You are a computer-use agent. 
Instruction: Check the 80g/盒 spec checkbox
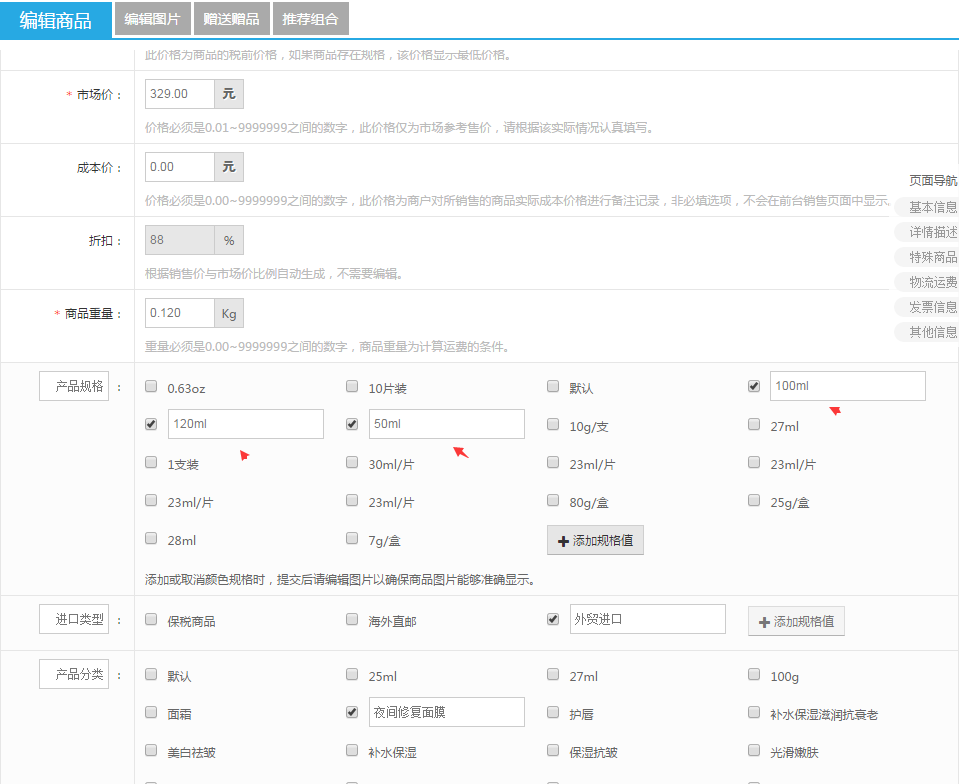(x=553, y=500)
